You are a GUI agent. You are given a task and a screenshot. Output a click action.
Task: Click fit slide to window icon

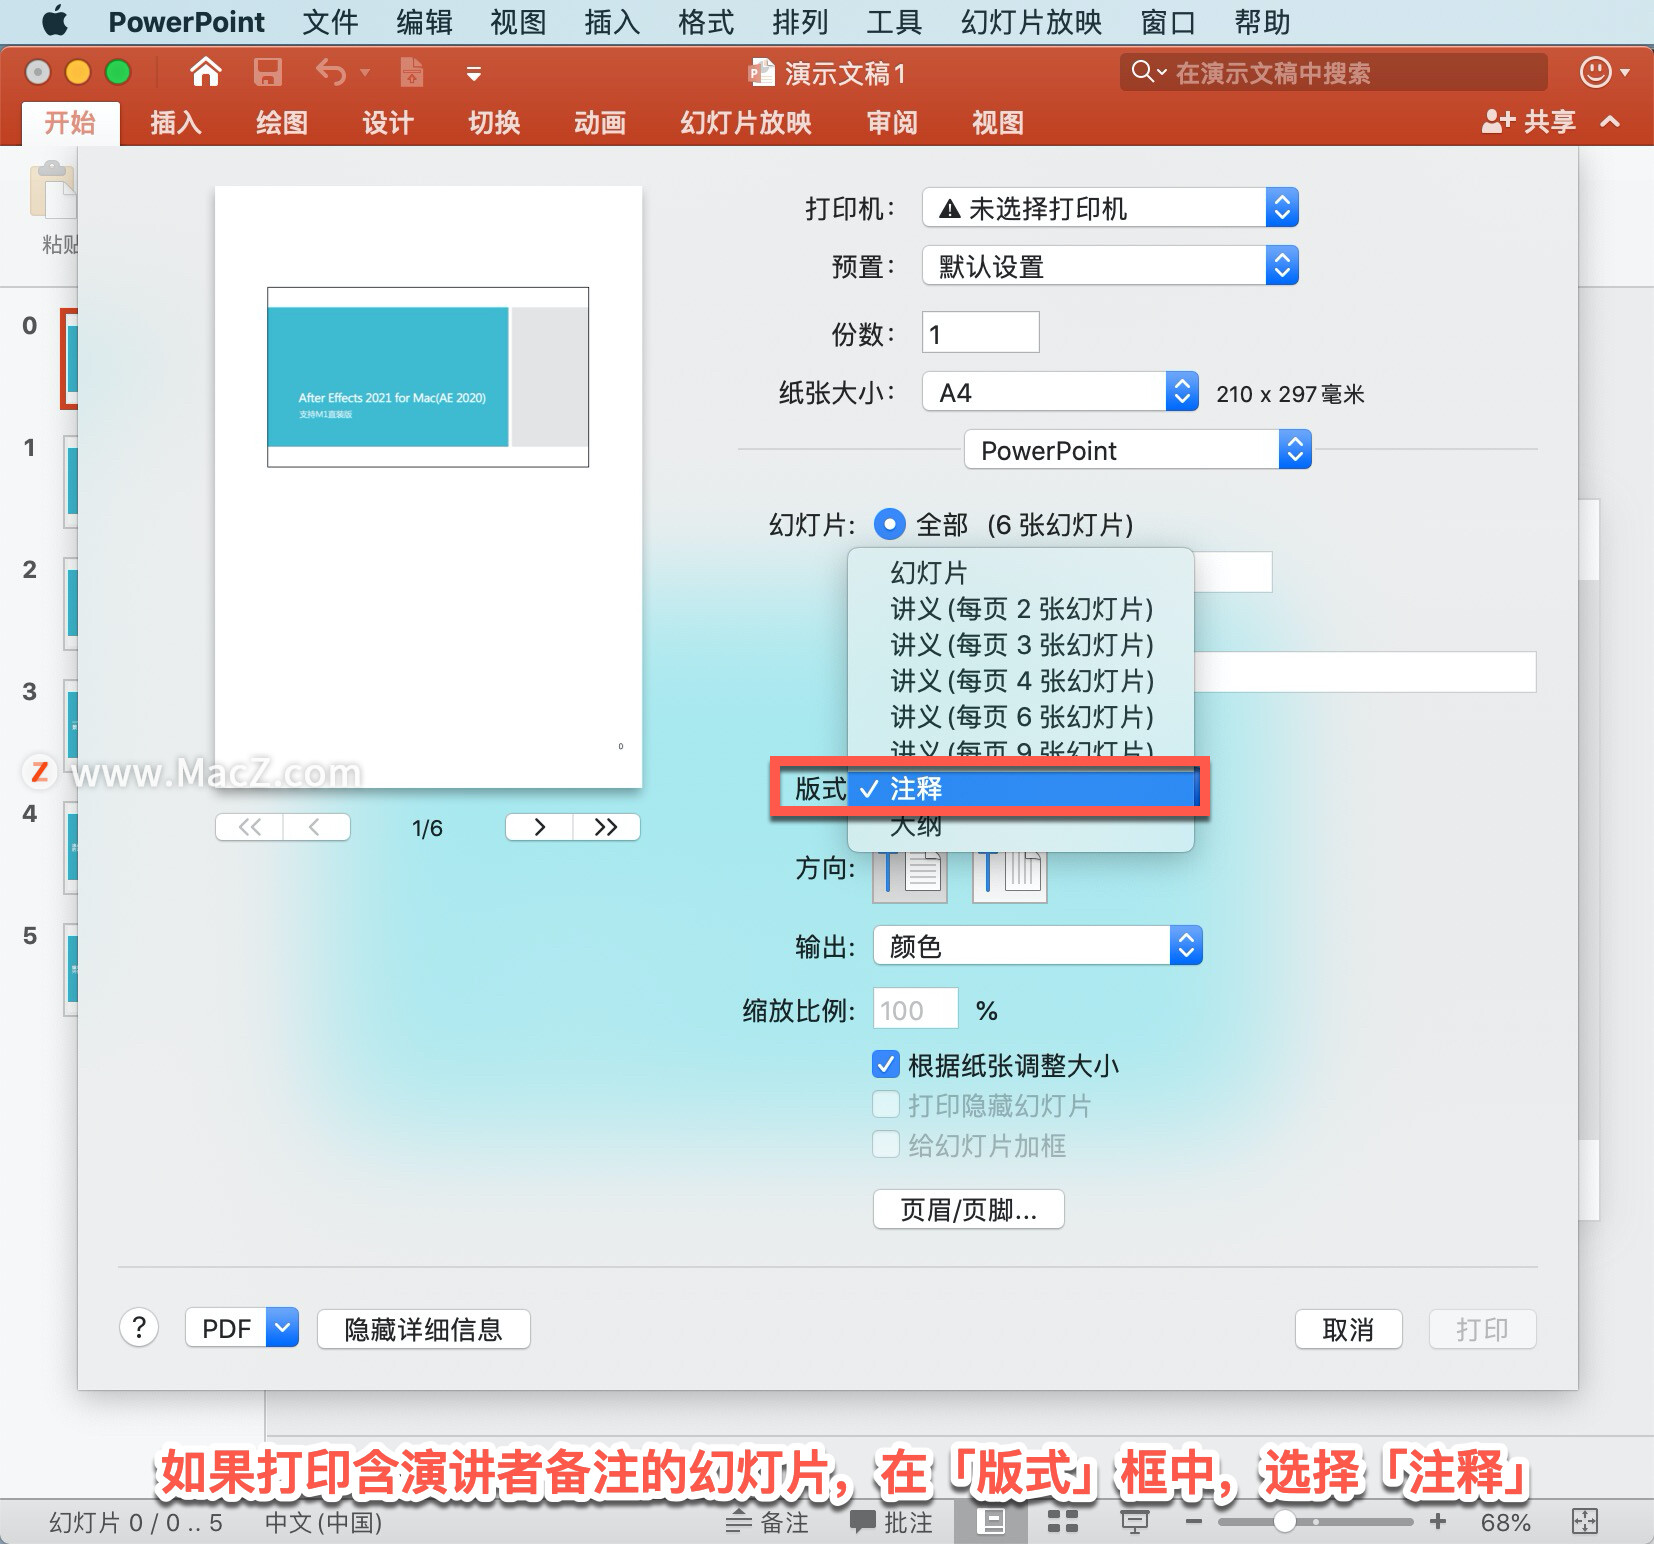(x=1585, y=1522)
